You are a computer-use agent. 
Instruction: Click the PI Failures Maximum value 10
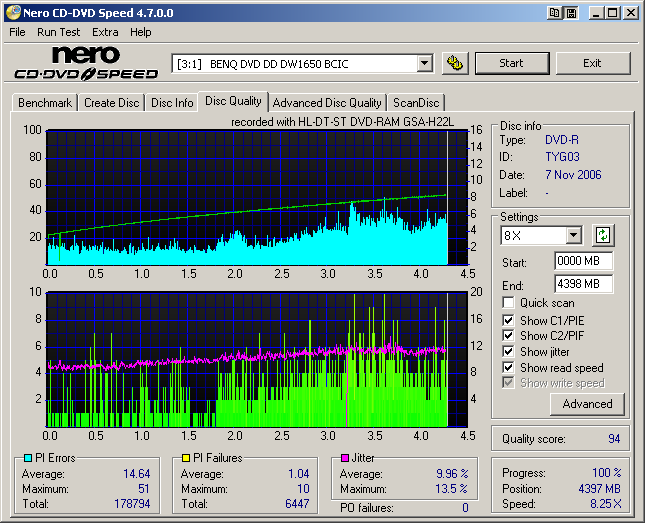[x=303, y=489]
